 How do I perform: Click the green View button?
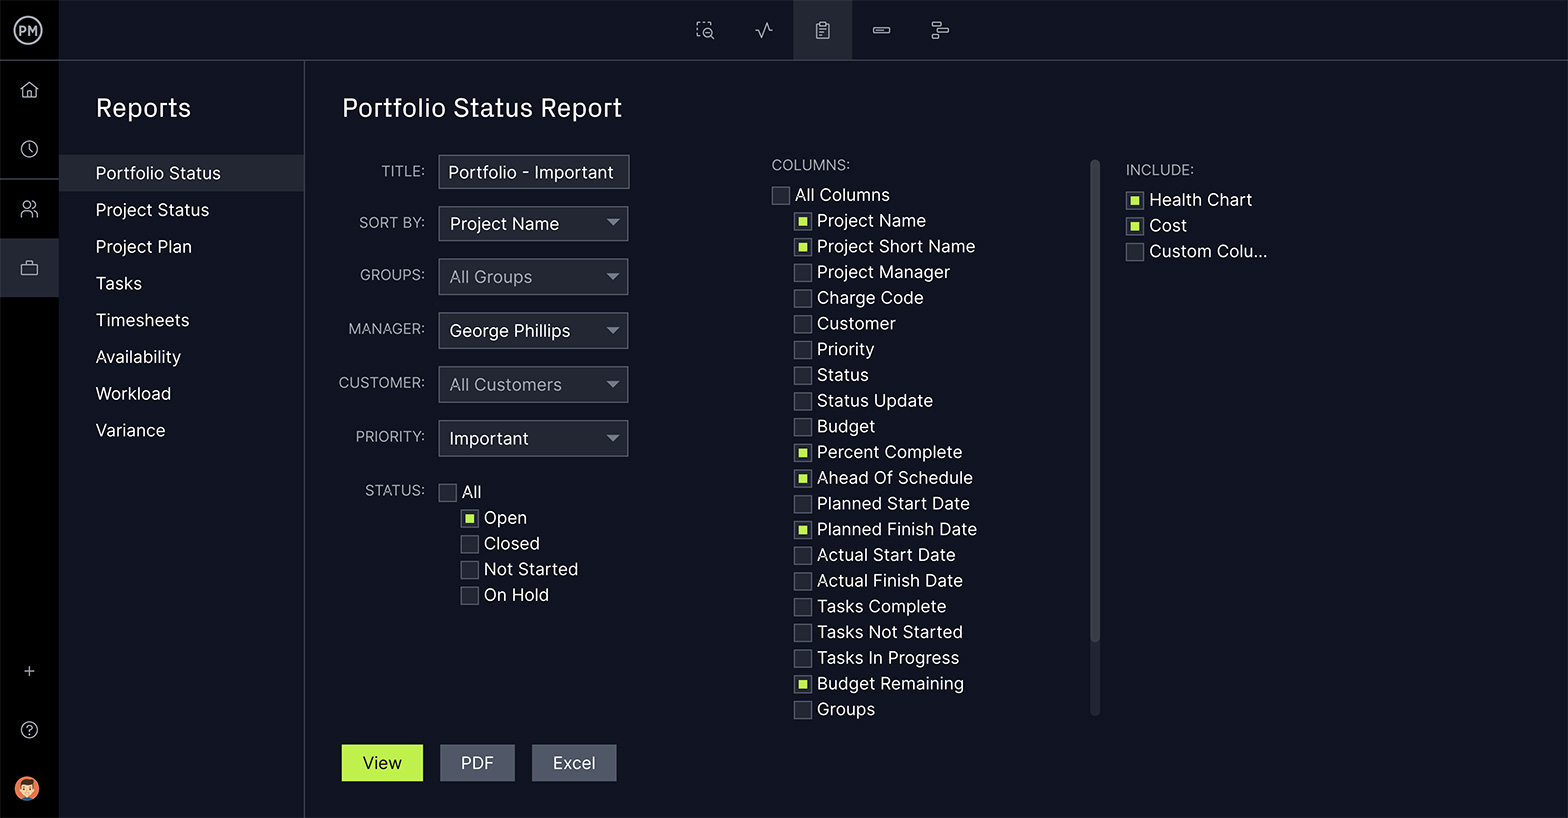[382, 763]
